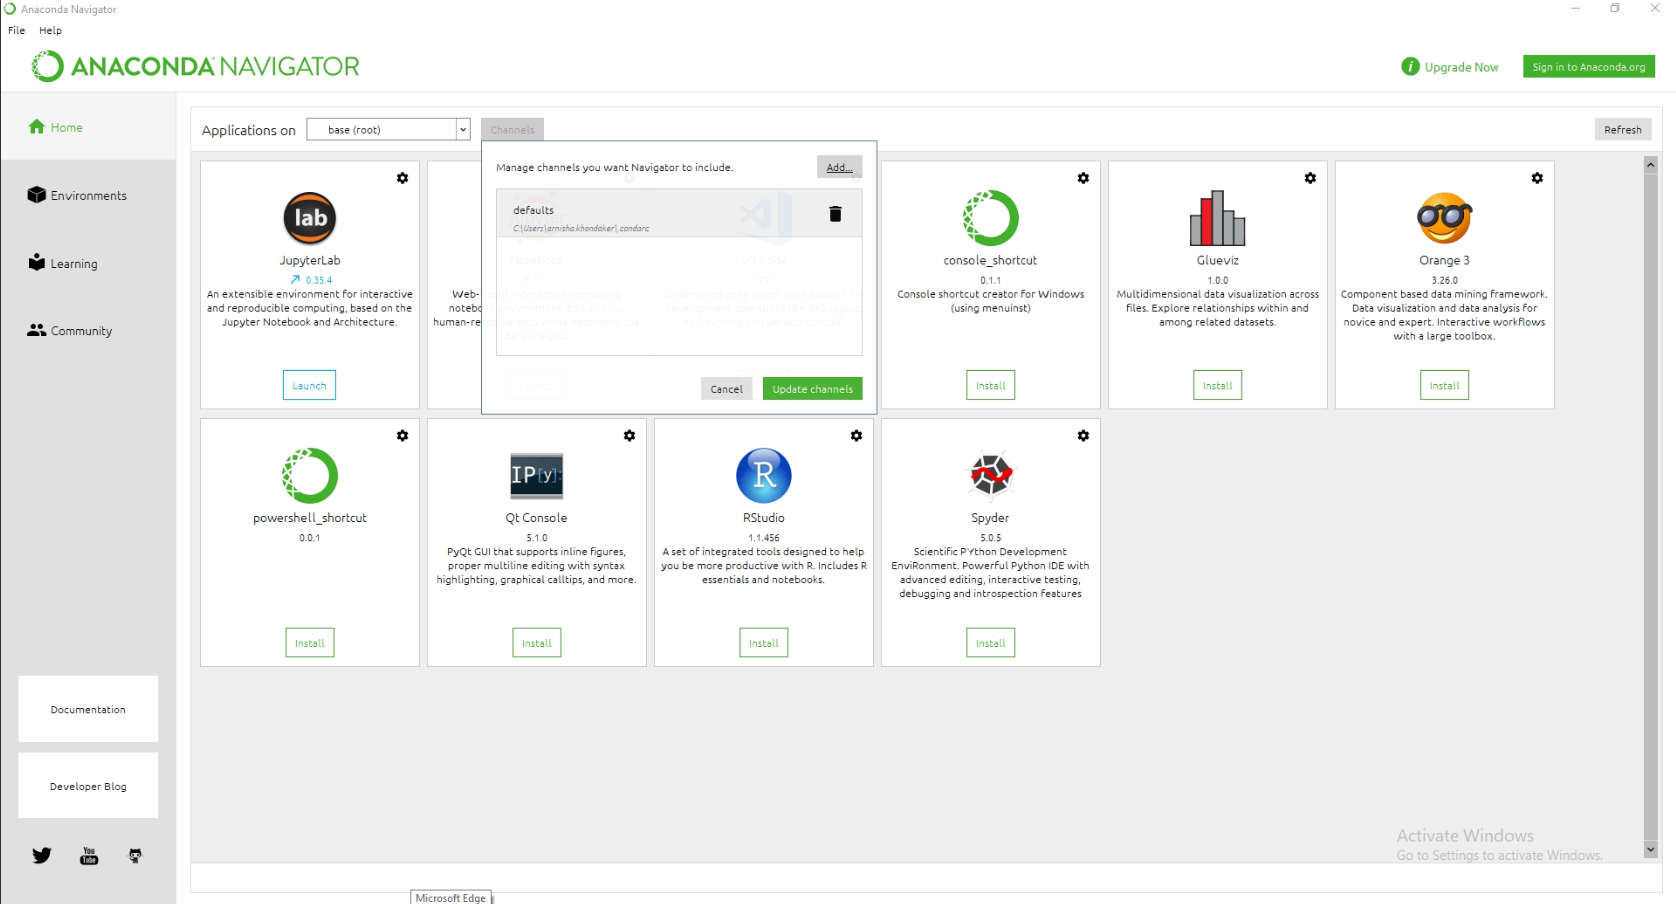Select the defaults channel entry

click(679, 214)
